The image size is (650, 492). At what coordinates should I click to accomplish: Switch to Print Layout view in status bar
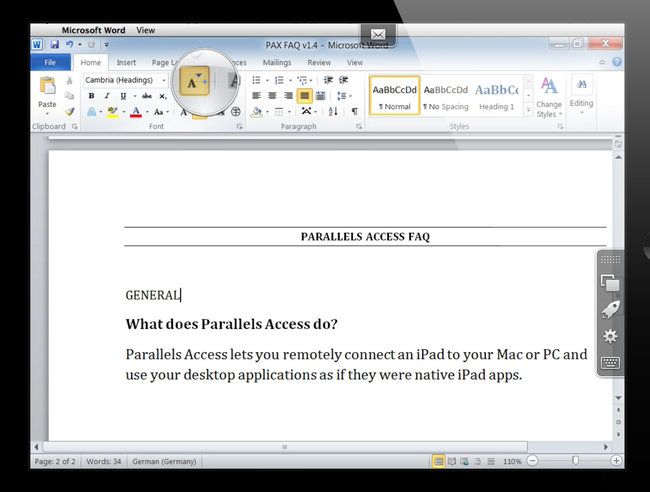point(438,461)
